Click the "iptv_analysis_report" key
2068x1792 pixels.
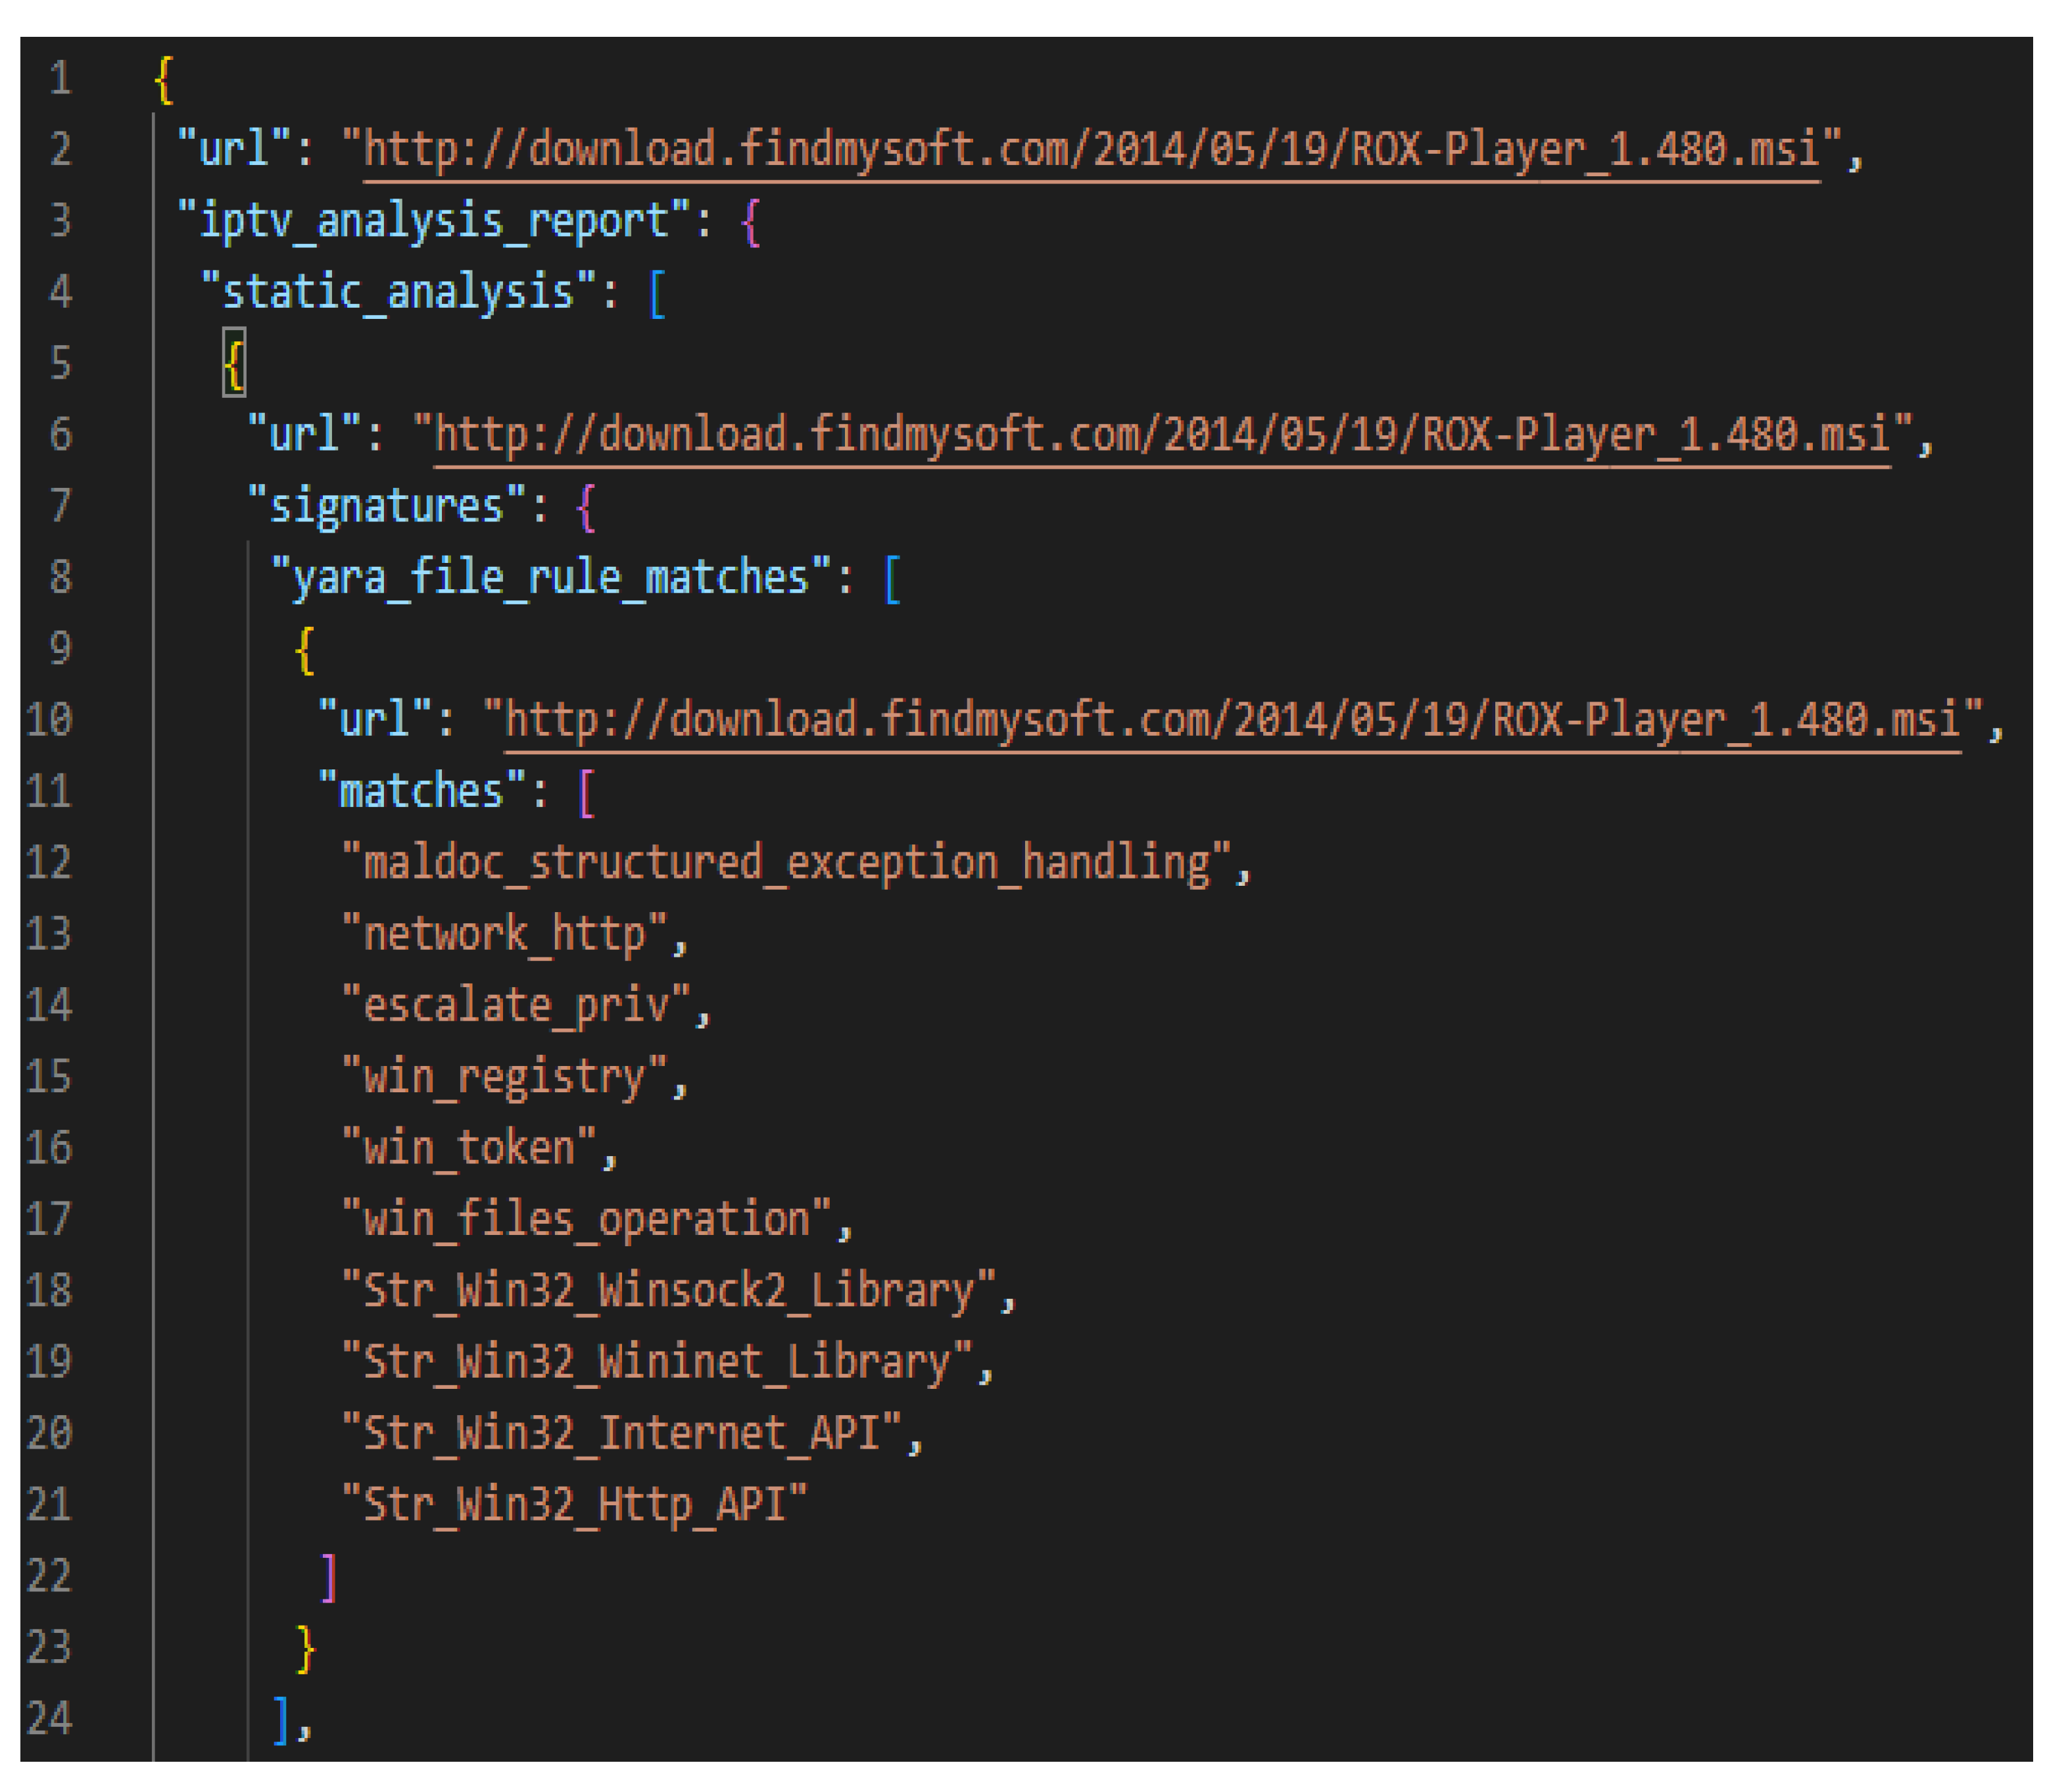click(x=433, y=220)
